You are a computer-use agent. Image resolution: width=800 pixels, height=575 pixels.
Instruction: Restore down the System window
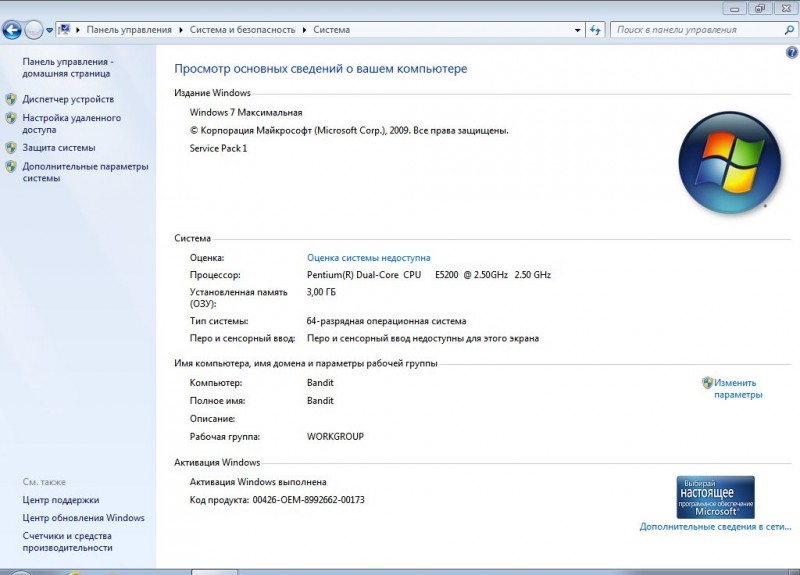[x=760, y=8]
